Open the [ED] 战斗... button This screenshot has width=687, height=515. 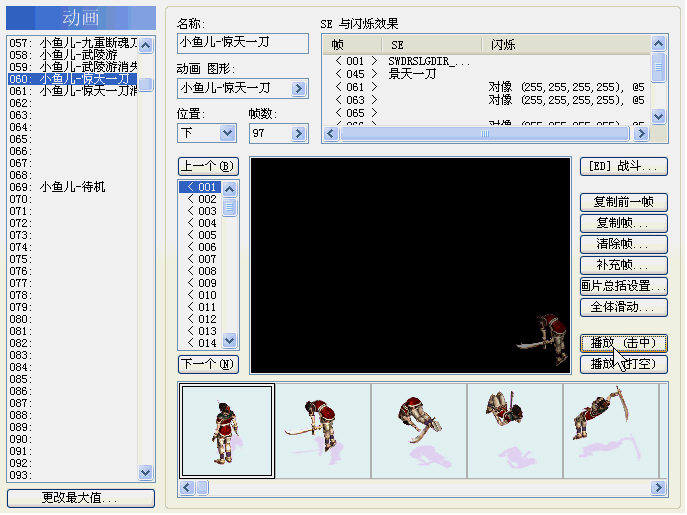(624, 167)
